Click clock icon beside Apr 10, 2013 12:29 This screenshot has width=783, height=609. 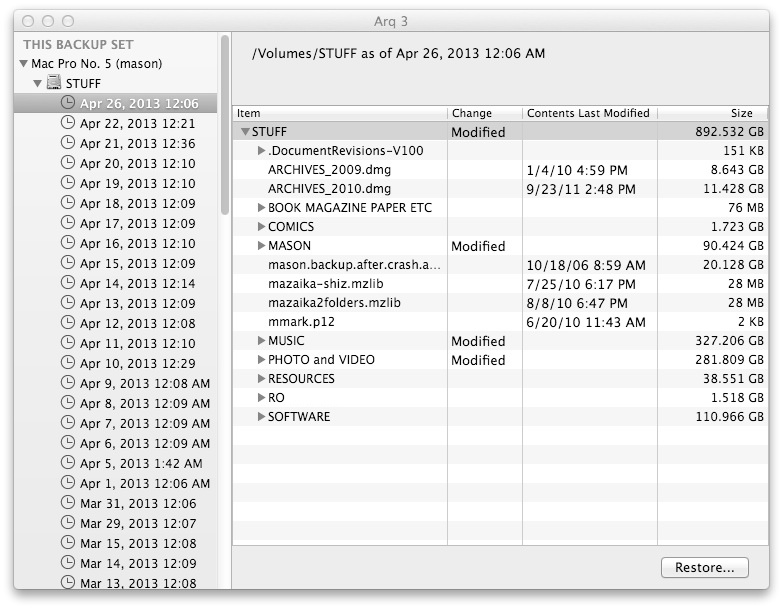point(68,363)
